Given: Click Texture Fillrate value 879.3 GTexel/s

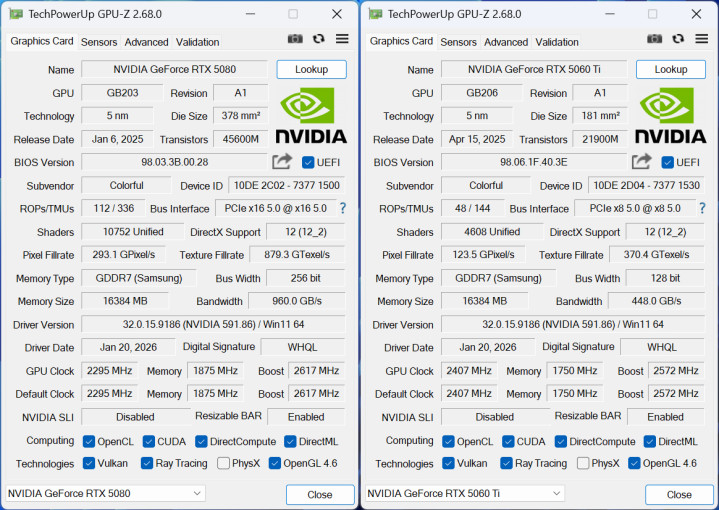Looking at the screenshot, I should (x=297, y=255).
